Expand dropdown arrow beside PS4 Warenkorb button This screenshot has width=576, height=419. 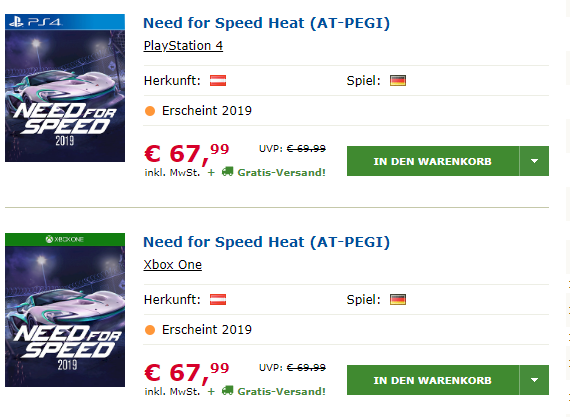pyautogui.click(x=534, y=161)
